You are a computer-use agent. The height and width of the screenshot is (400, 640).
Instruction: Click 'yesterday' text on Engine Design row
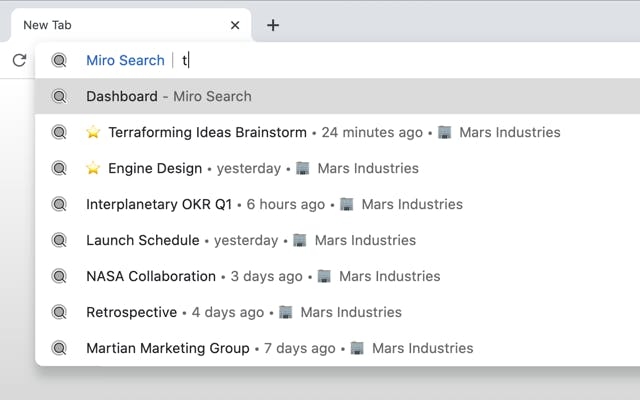coord(249,168)
